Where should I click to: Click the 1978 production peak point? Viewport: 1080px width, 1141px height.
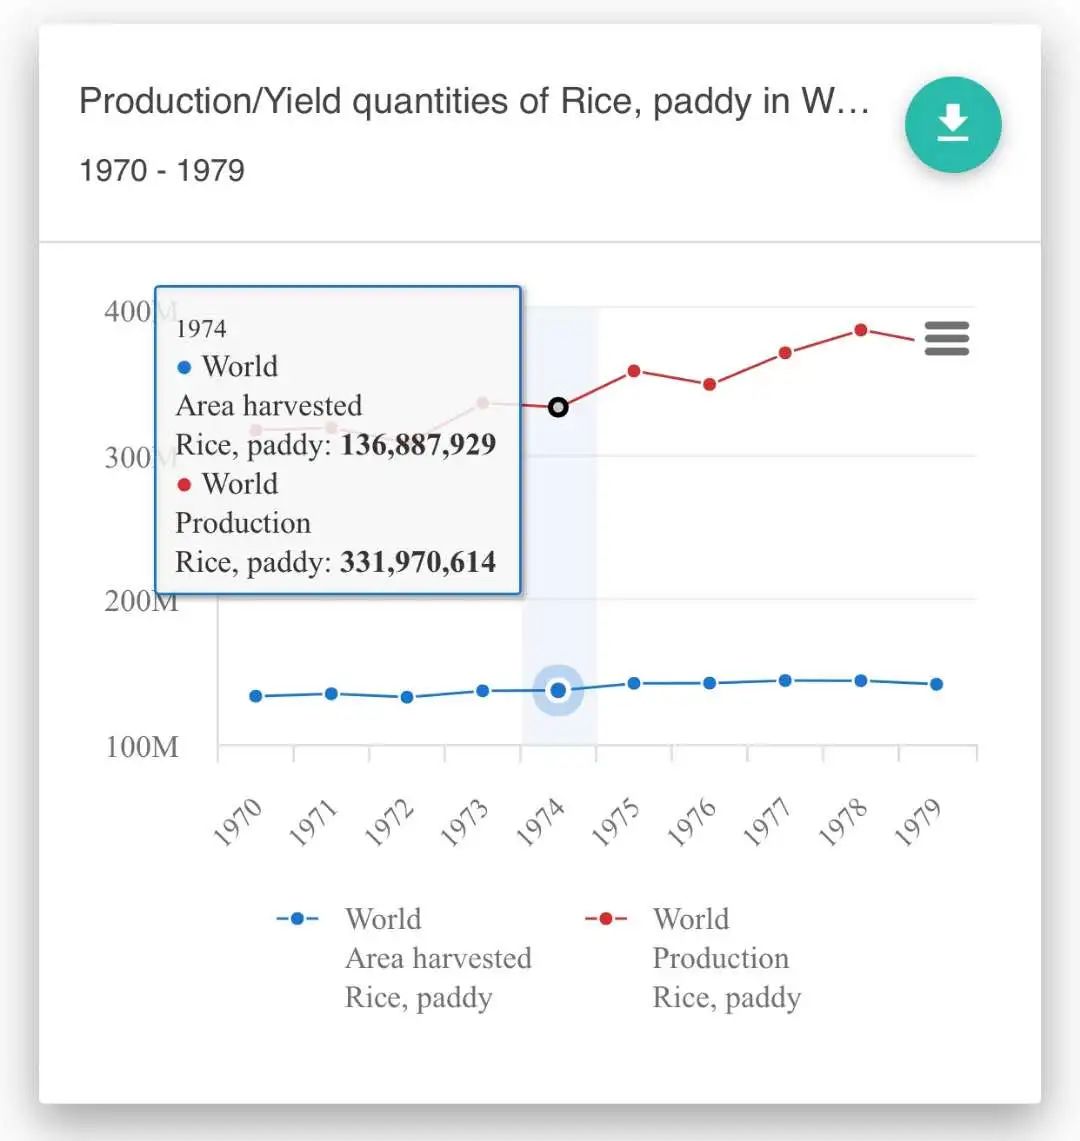(861, 330)
